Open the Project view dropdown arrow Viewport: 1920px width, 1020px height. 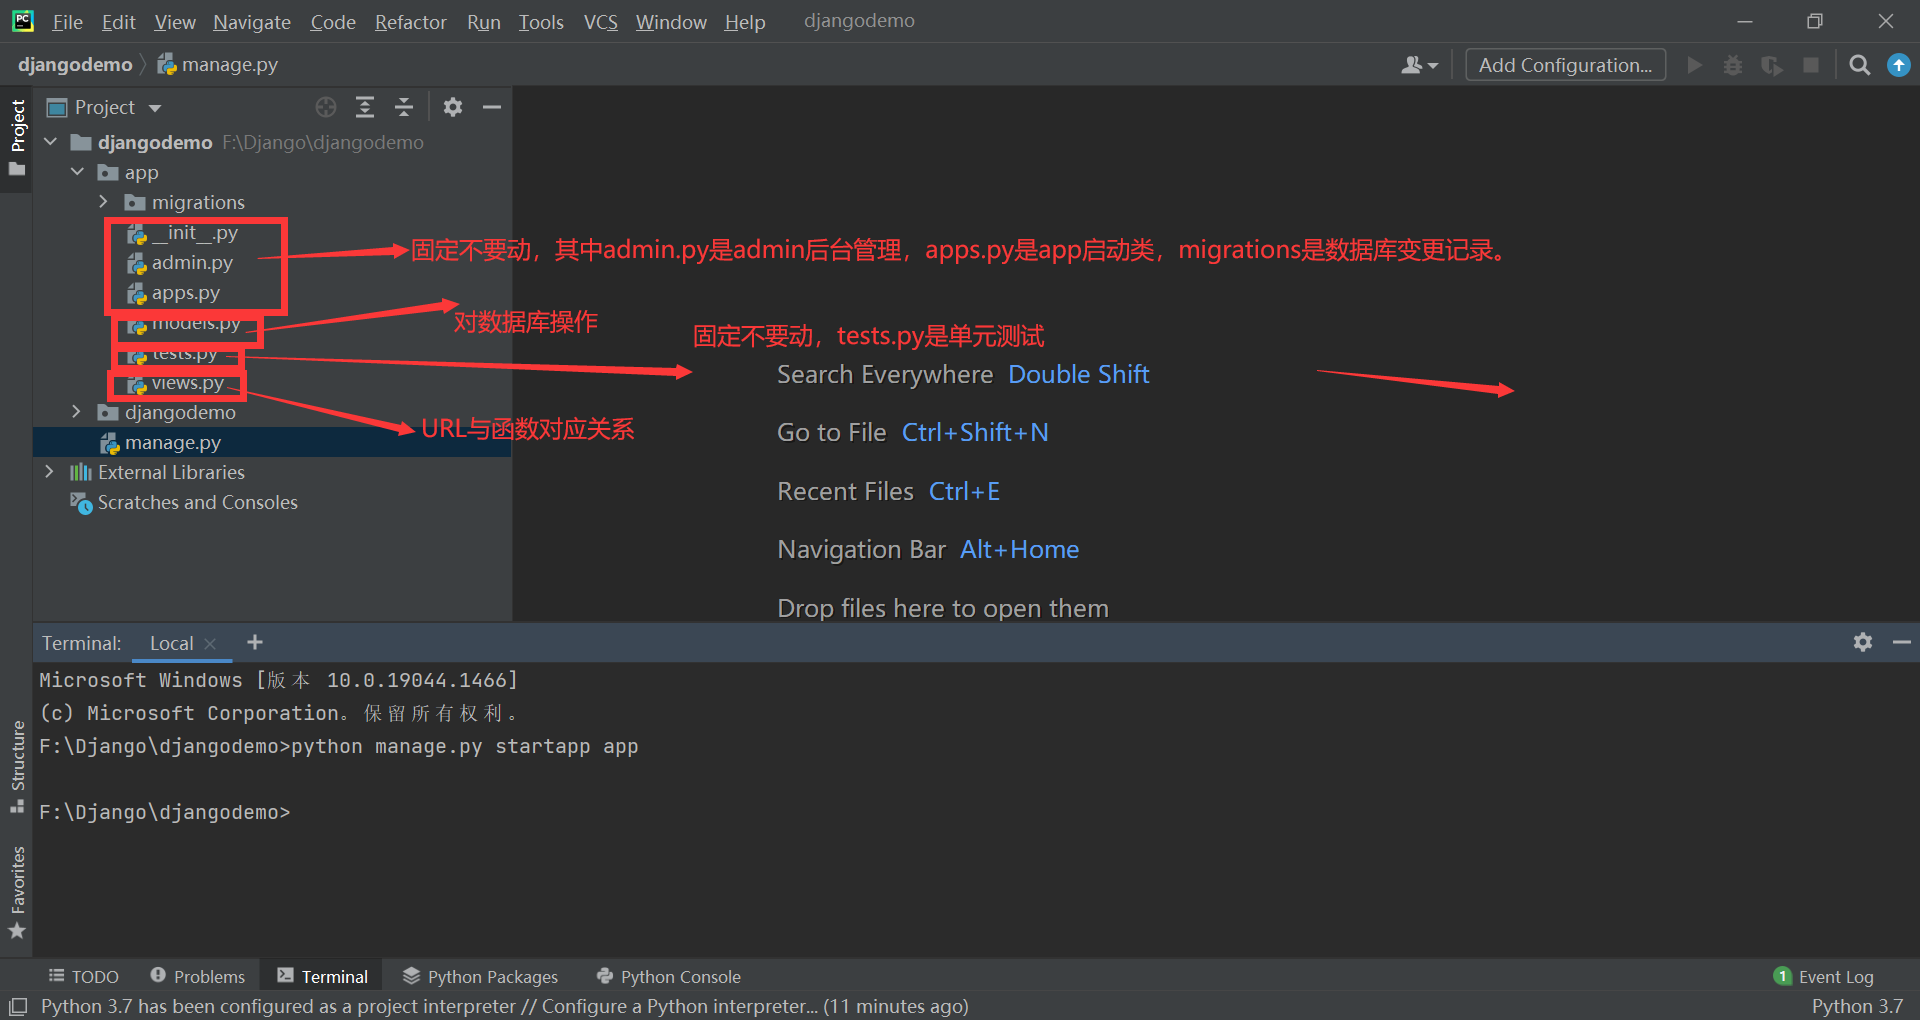tap(155, 108)
